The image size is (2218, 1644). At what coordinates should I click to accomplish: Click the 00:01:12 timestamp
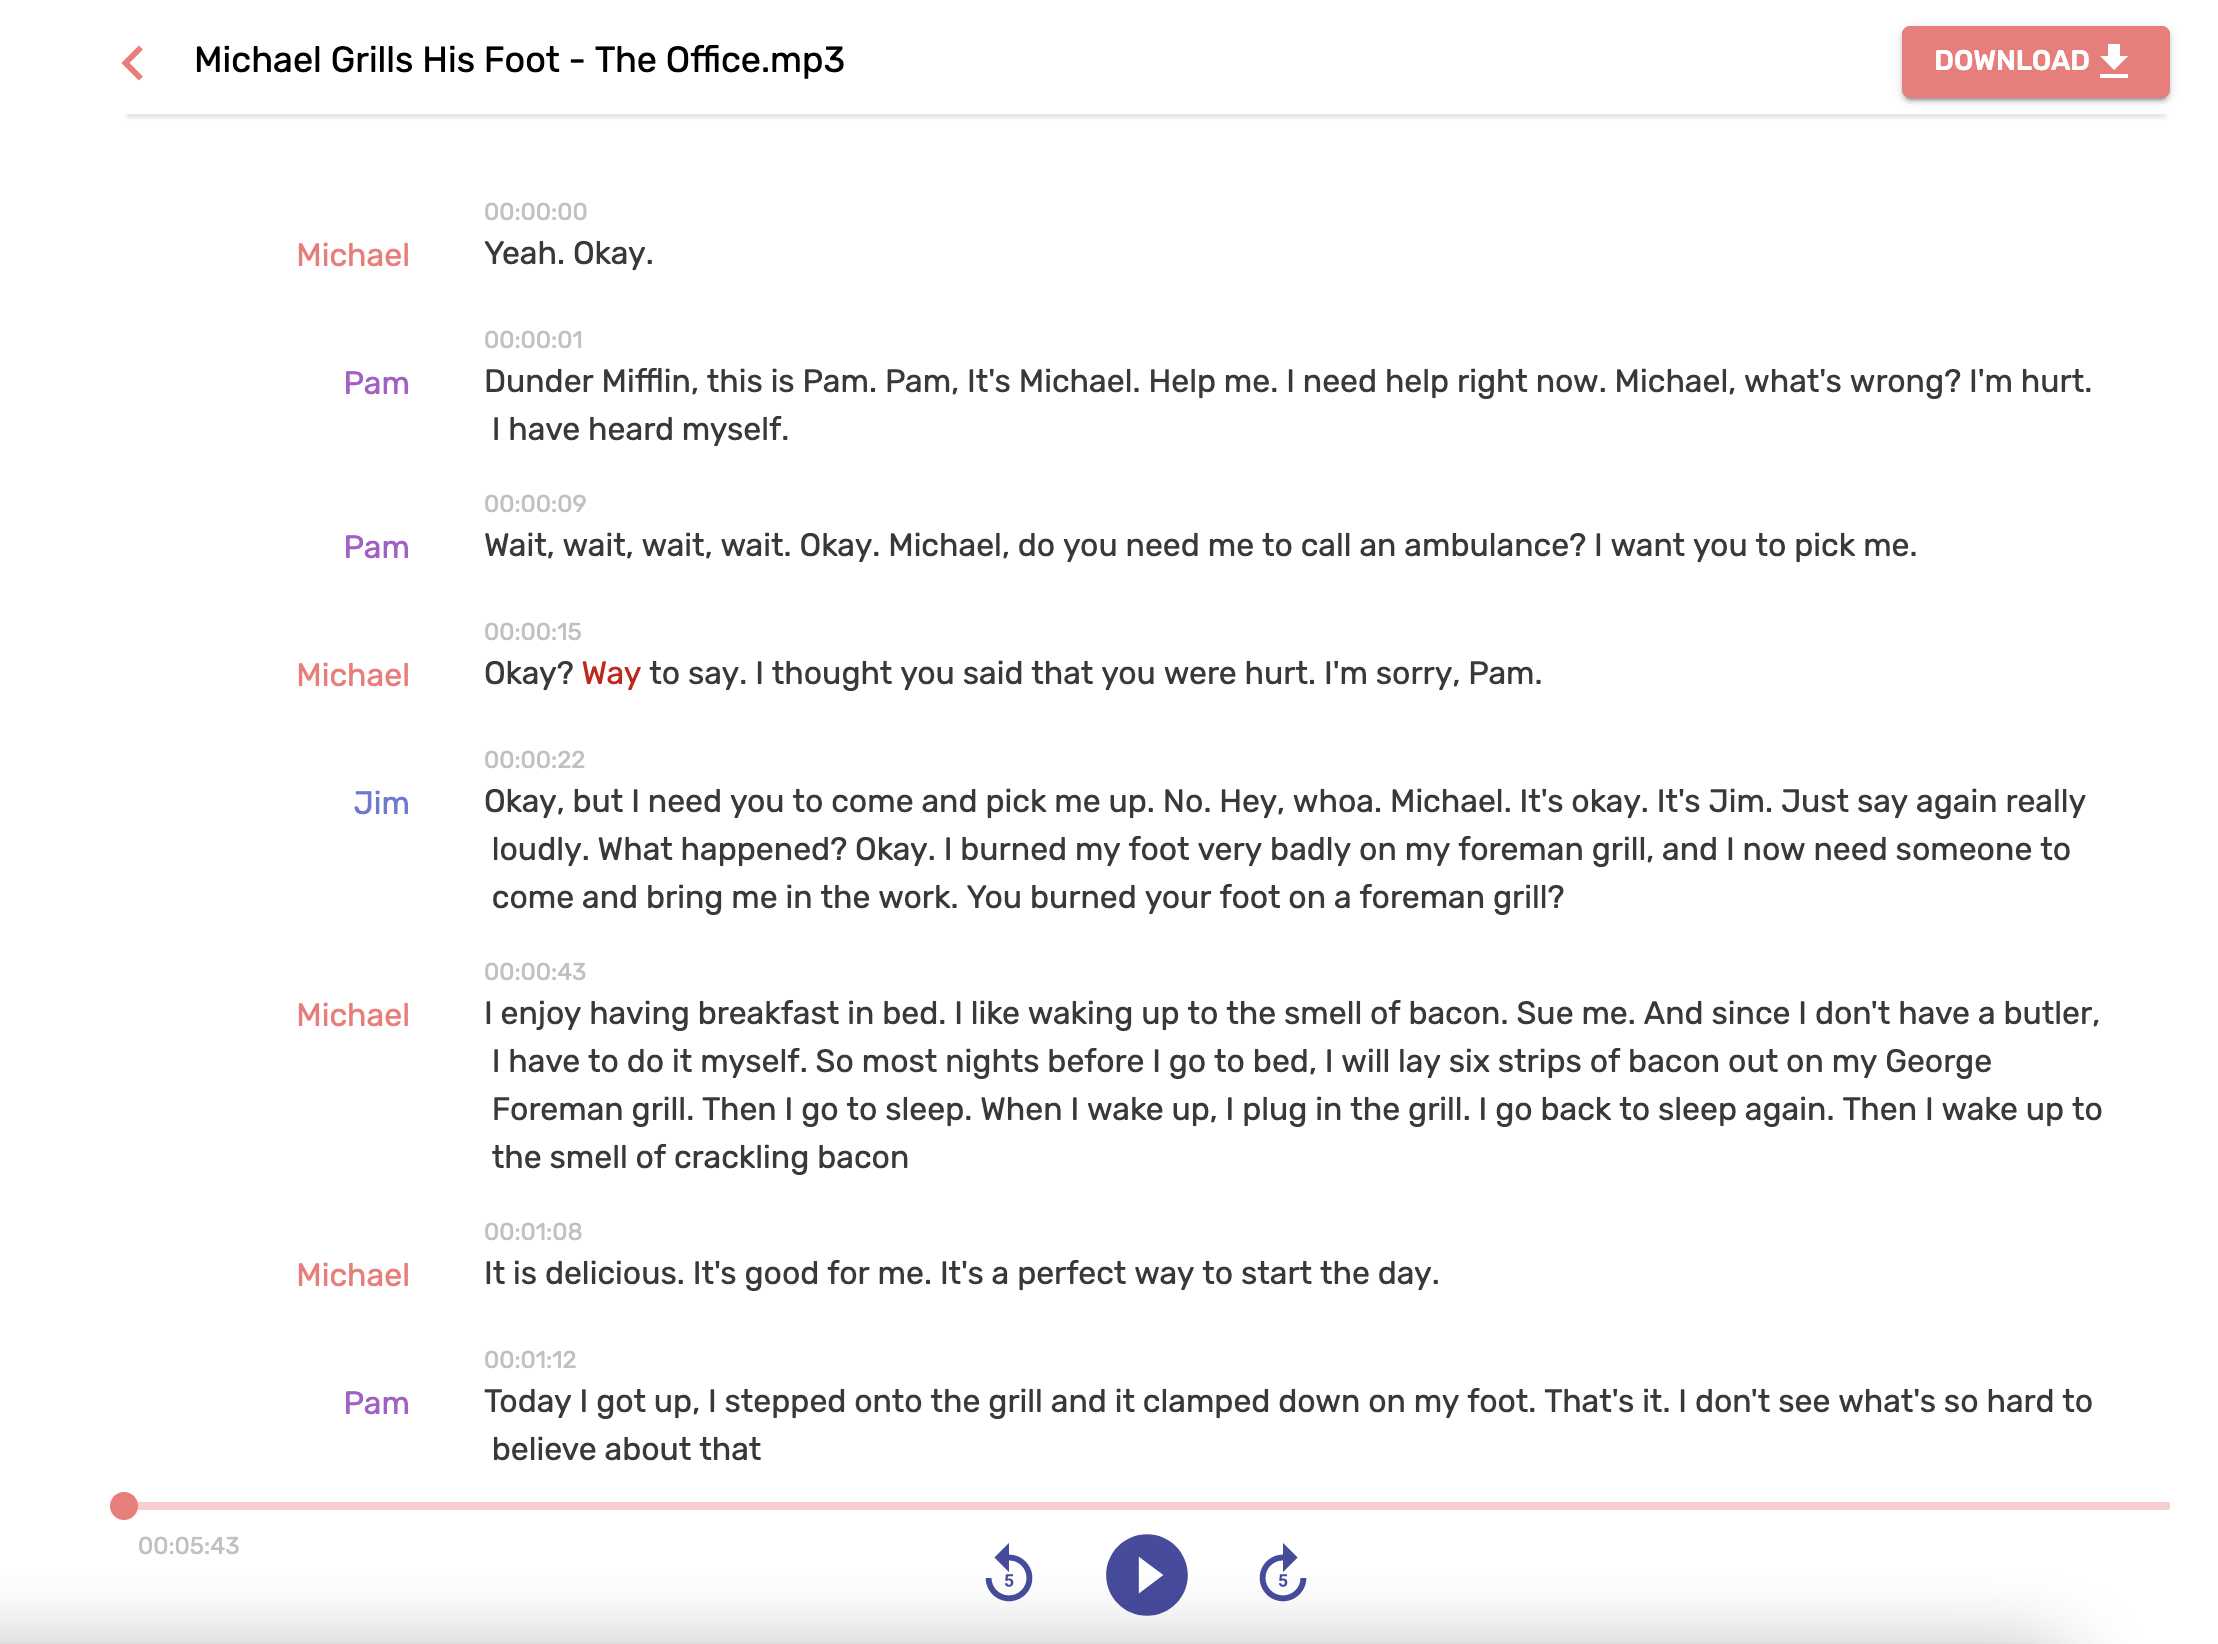click(530, 1359)
